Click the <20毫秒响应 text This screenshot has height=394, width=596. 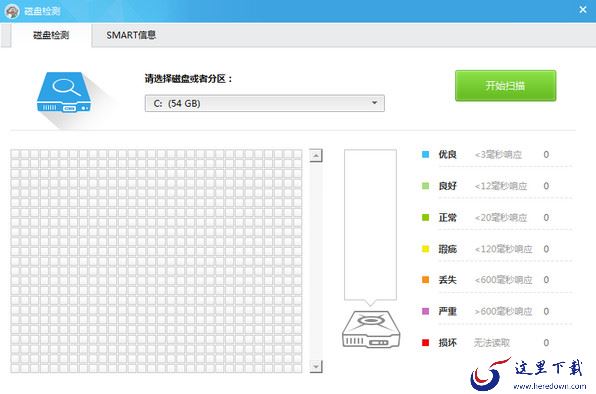pyautogui.click(x=501, y=218)
